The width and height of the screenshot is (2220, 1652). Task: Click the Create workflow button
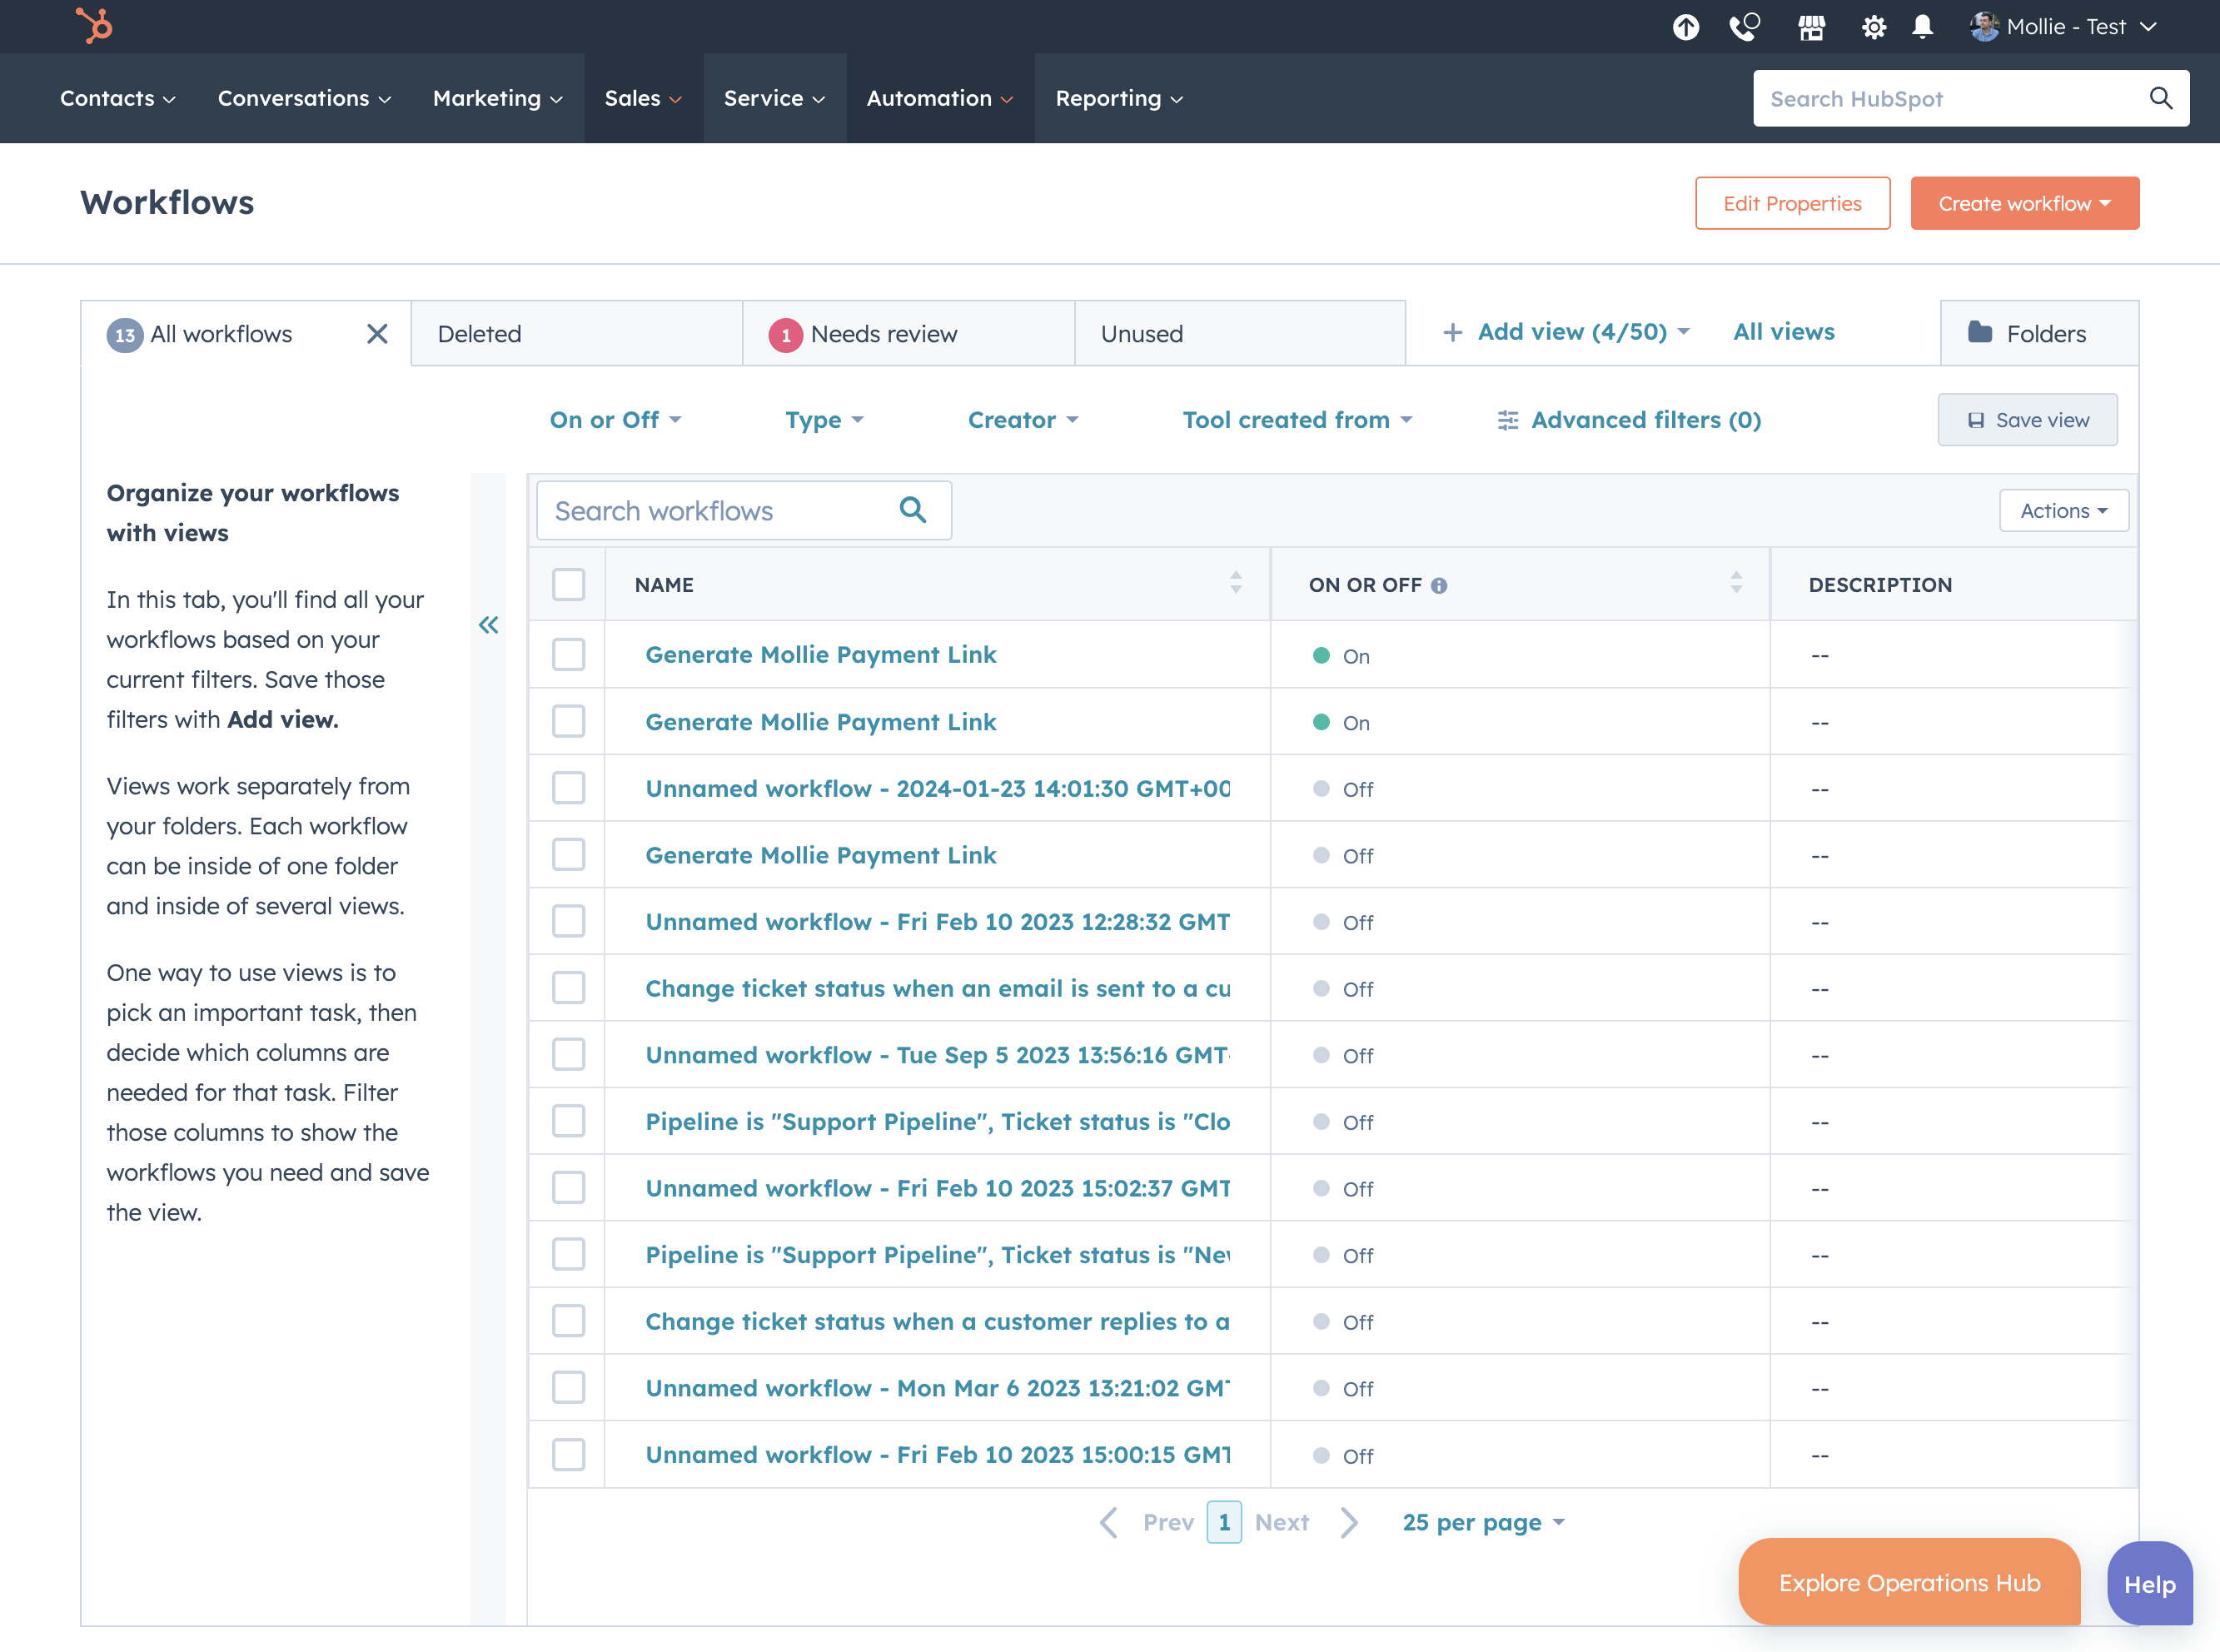tap(2024, 203)
